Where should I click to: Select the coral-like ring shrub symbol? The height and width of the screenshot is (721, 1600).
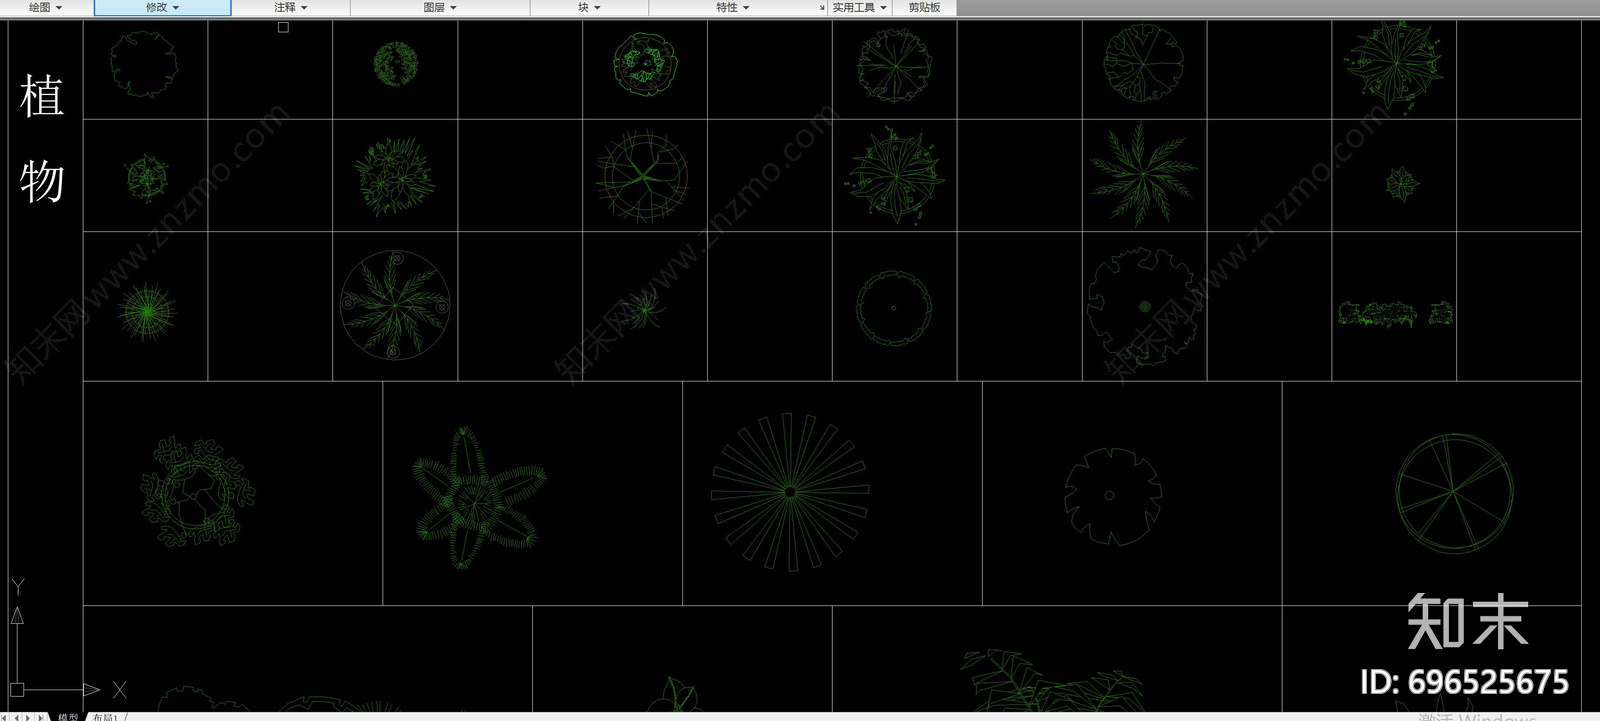coord(197,491)
